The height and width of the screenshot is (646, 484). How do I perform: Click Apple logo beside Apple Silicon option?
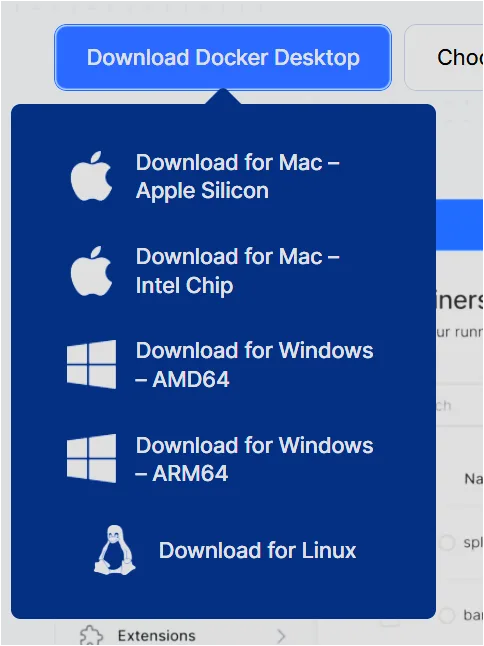[x=91, y=176]
